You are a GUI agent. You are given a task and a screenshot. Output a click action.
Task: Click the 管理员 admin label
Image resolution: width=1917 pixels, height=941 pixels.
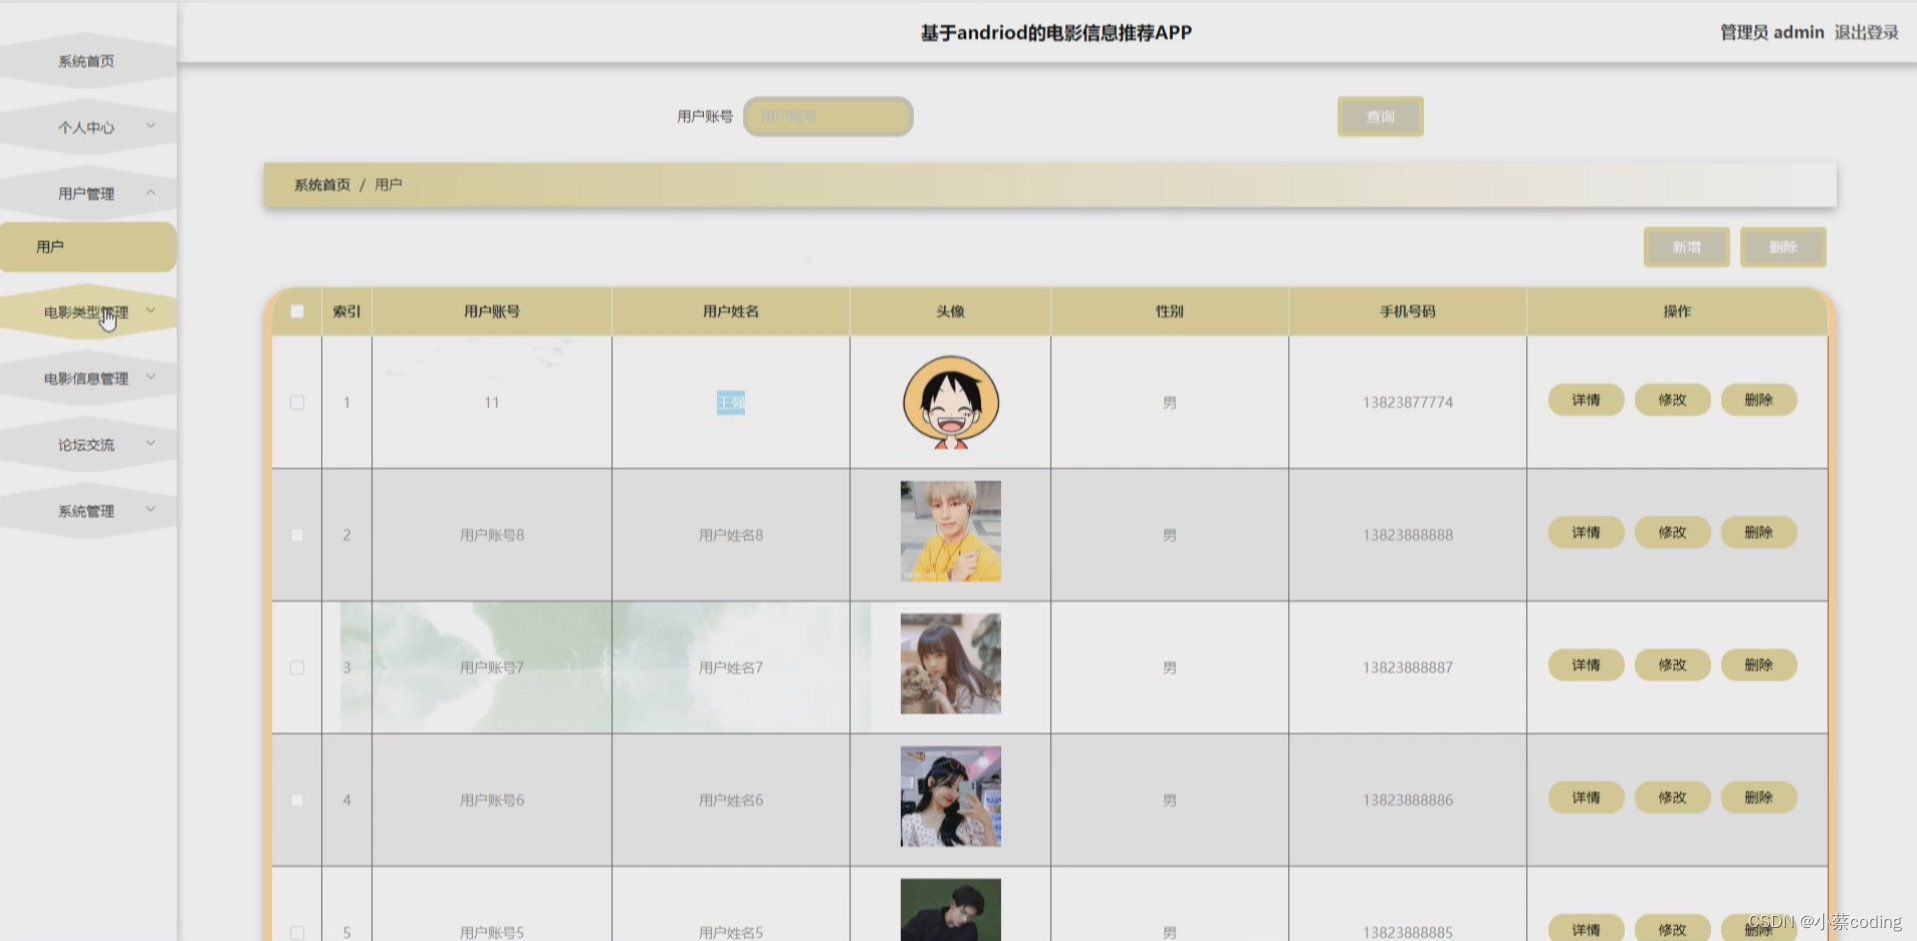point(1772,32)
